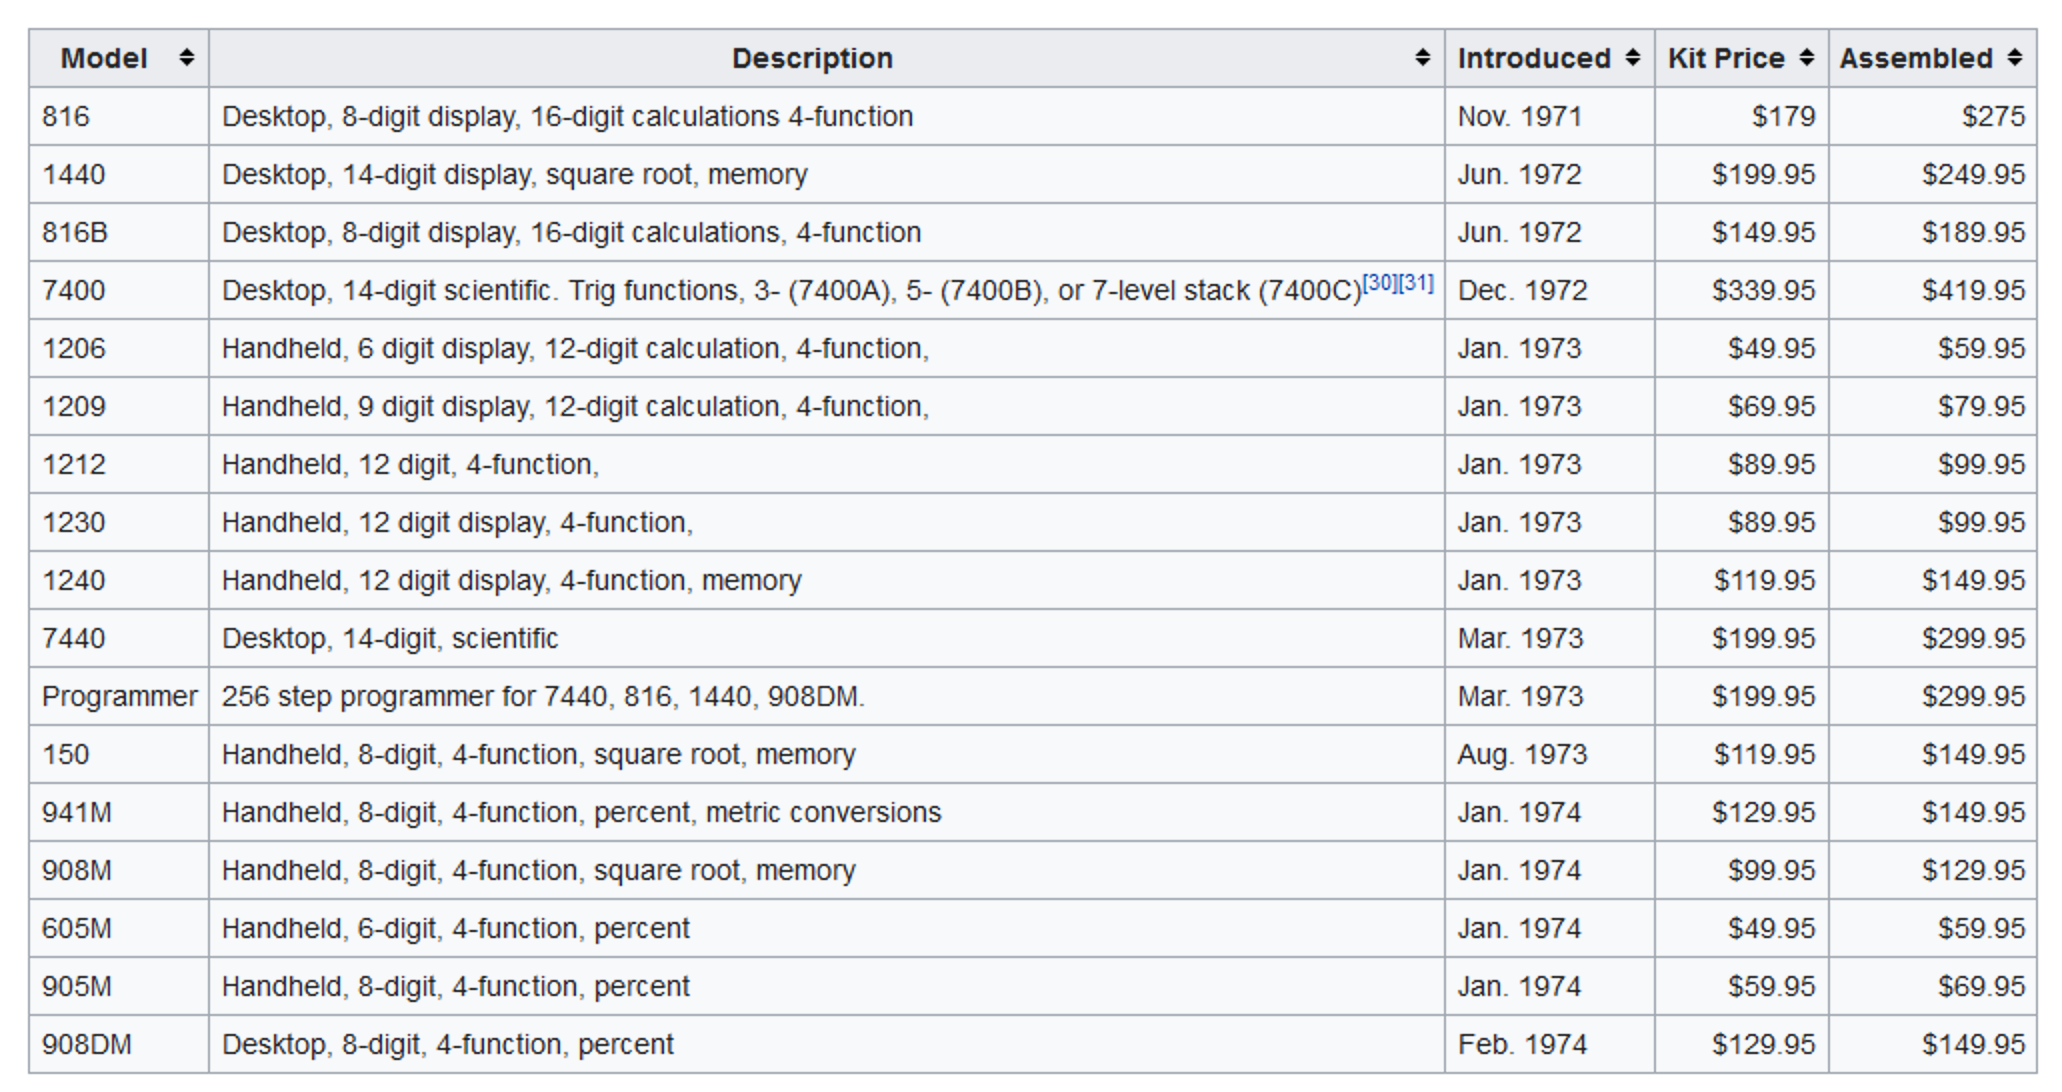Click 'Handheld, 12 digit display, 4-function, memory'
The image size is (2062, 1092).
(x=512, y=580)
